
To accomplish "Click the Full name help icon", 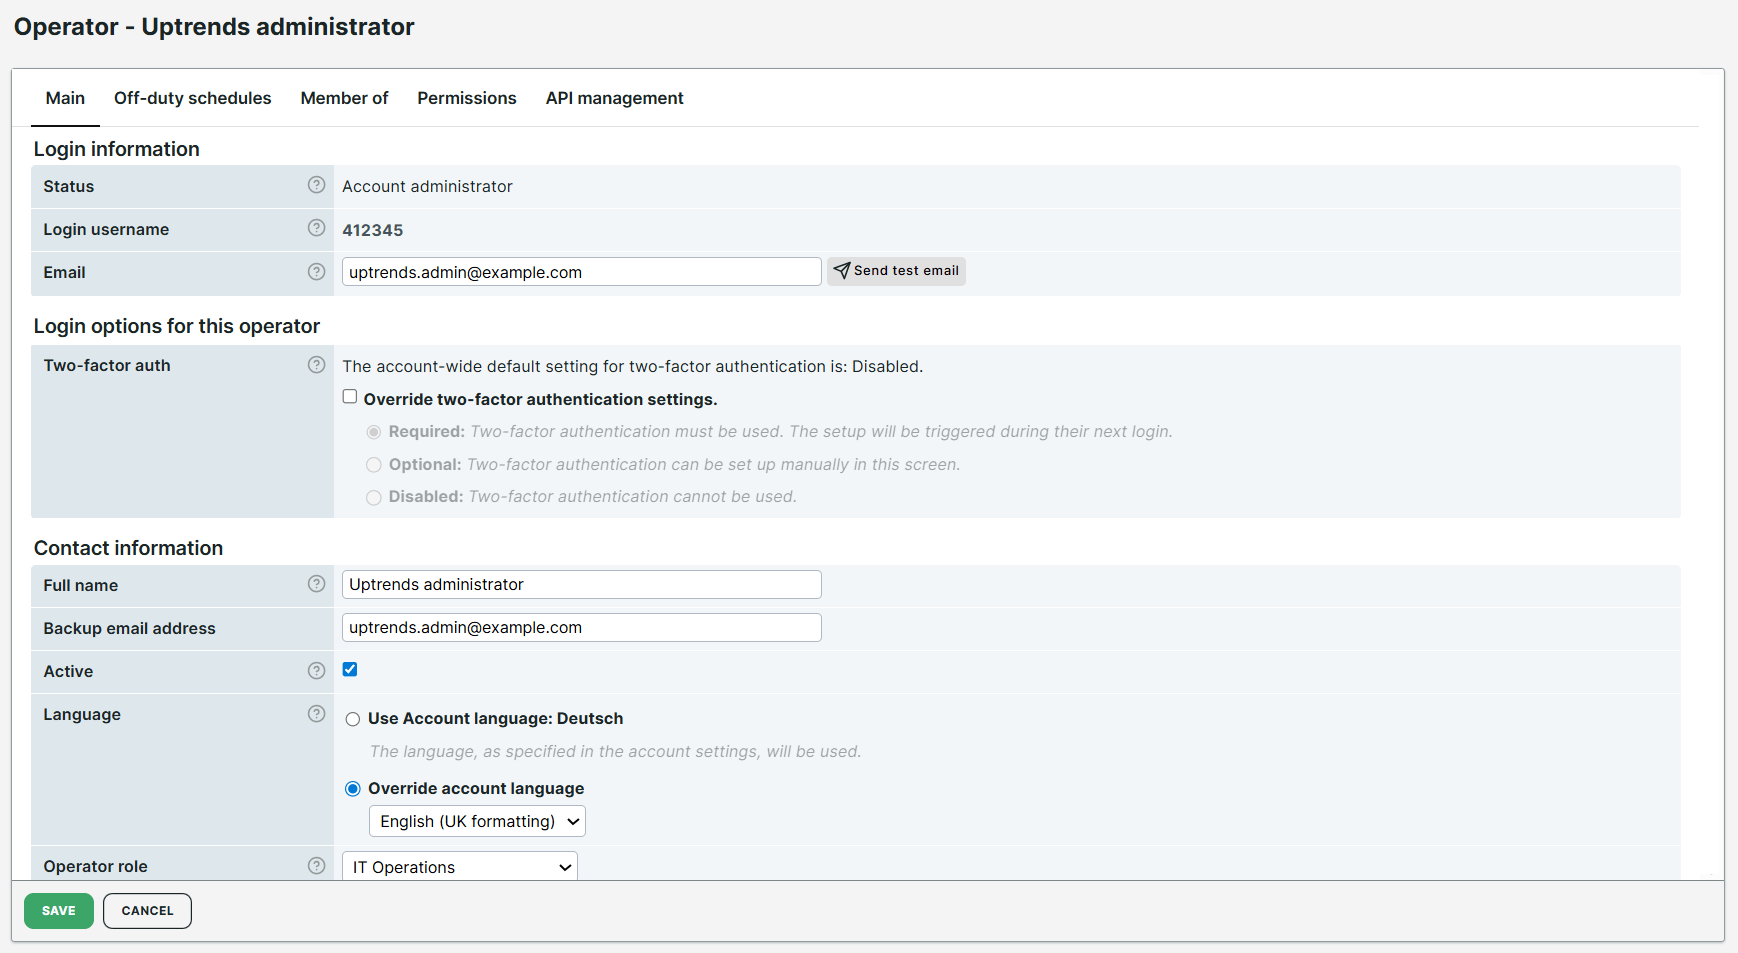I will point(316,584).
